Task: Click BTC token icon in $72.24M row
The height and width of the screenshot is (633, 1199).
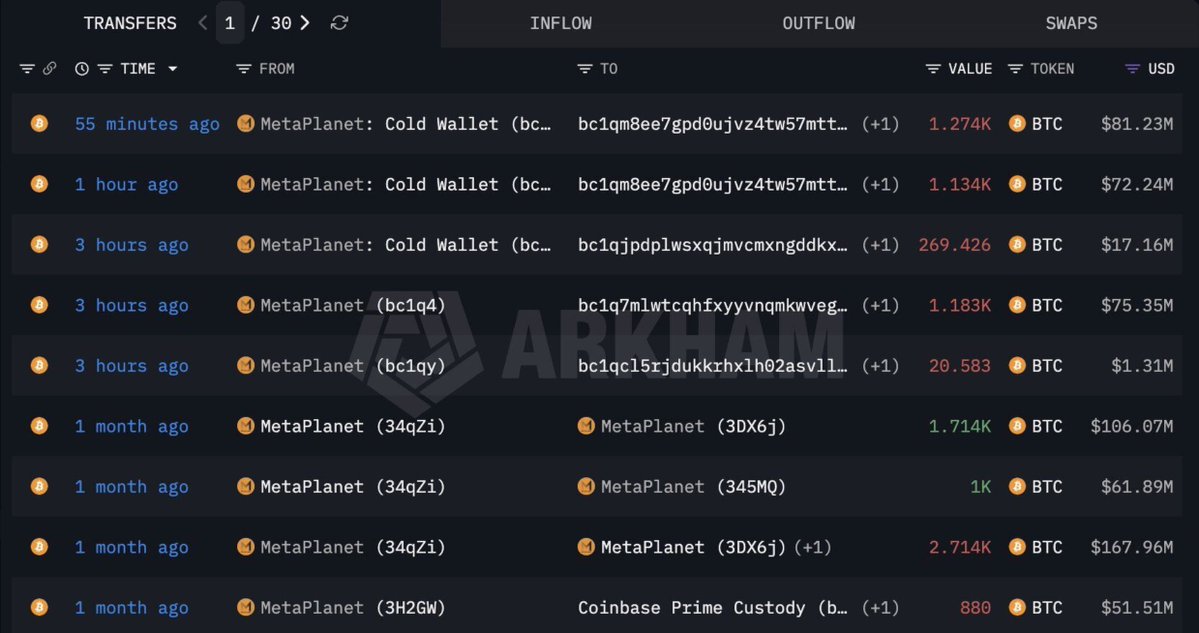Action: [x=1017, y=183]
